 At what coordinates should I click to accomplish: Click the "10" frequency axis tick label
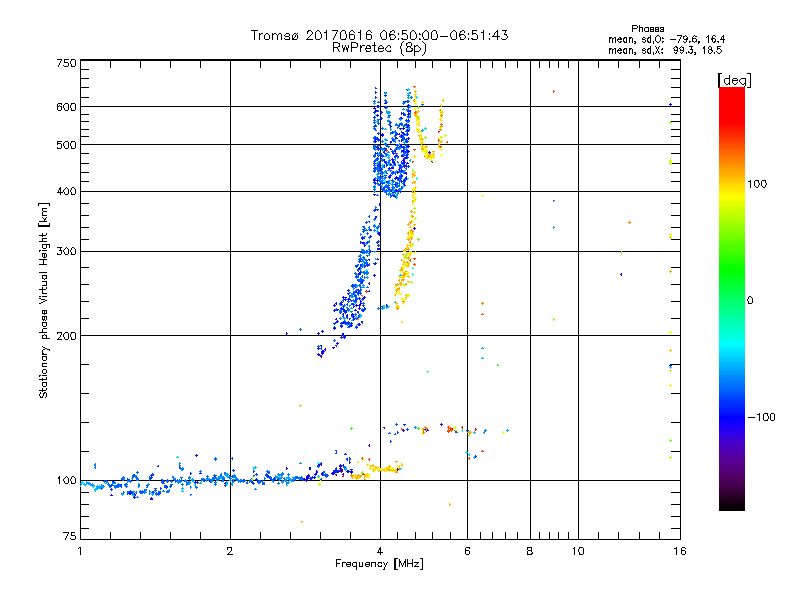(x=578, y=551)
